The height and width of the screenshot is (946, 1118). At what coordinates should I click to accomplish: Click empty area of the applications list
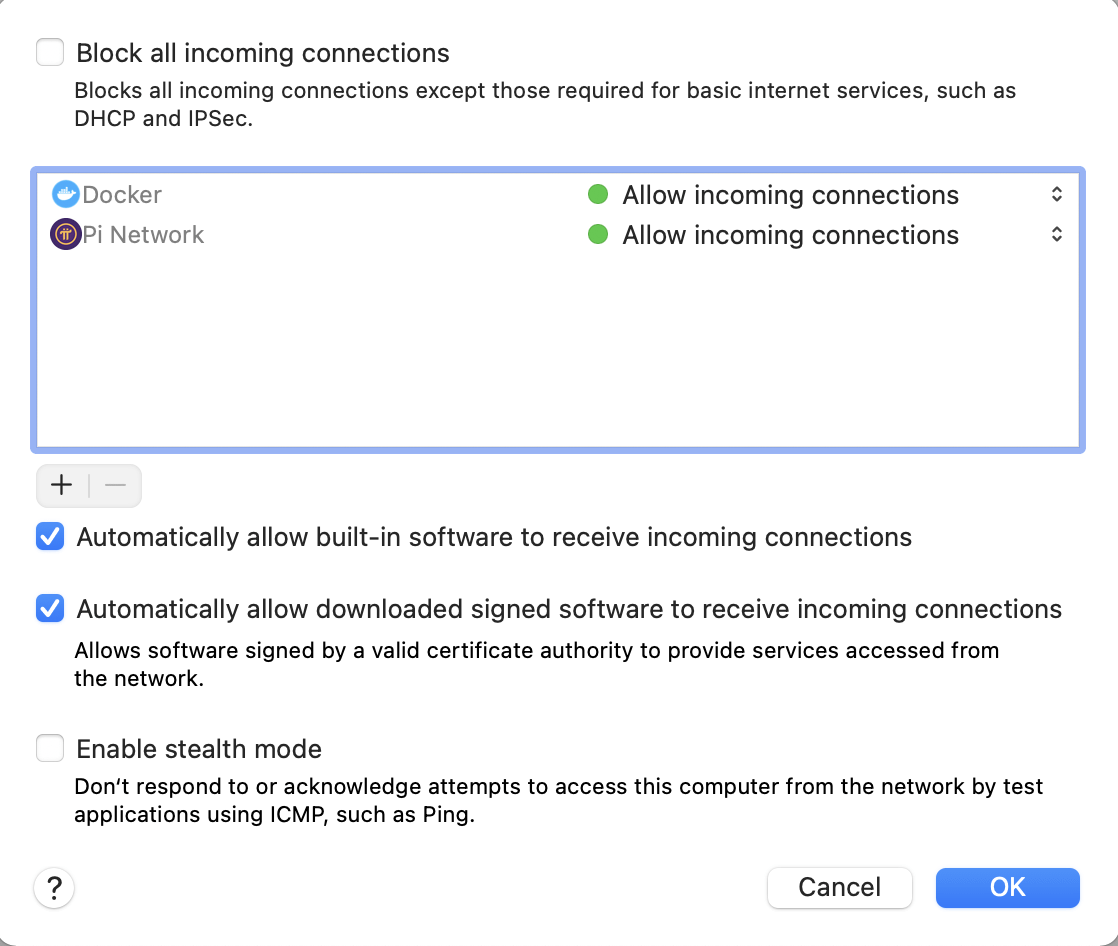click(558, 349)
